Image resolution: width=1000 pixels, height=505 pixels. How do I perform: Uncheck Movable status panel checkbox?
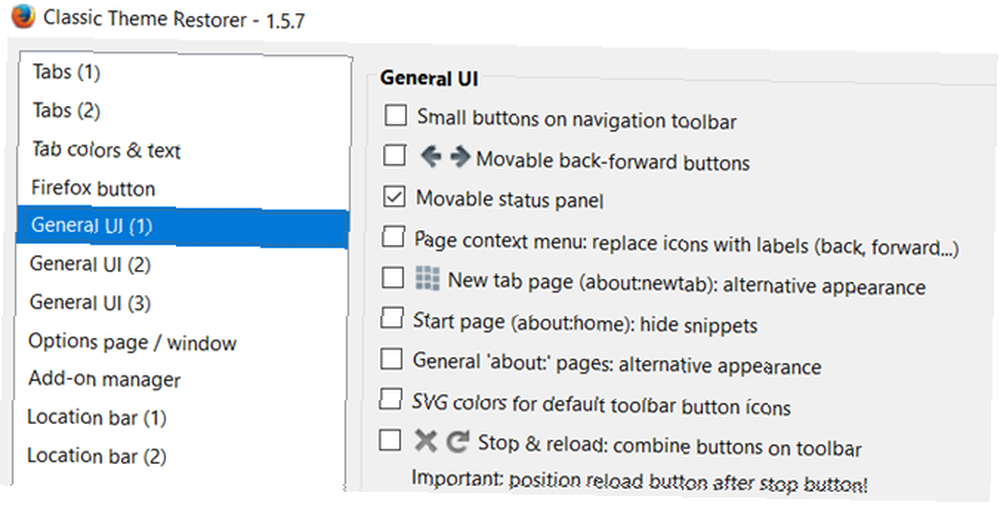pyautogui.click(x=394, y=197)
